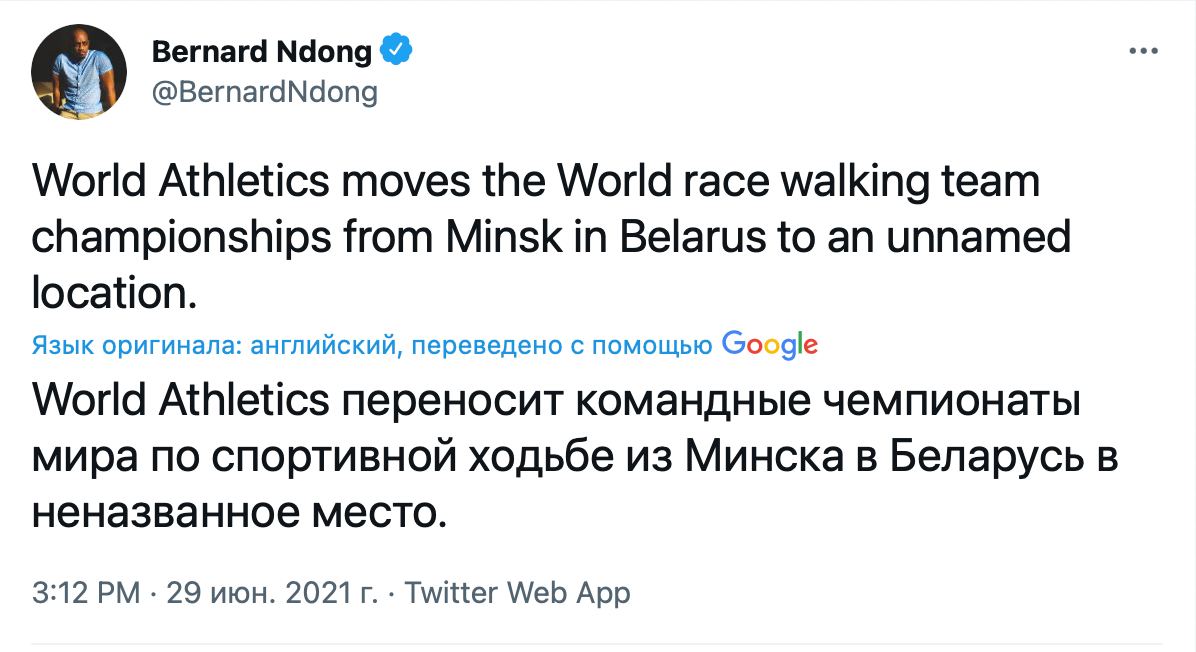The image size is (1196, 652).
Task: Click 'неназванное место' in the translation
Action: click(x=236, y=510)
